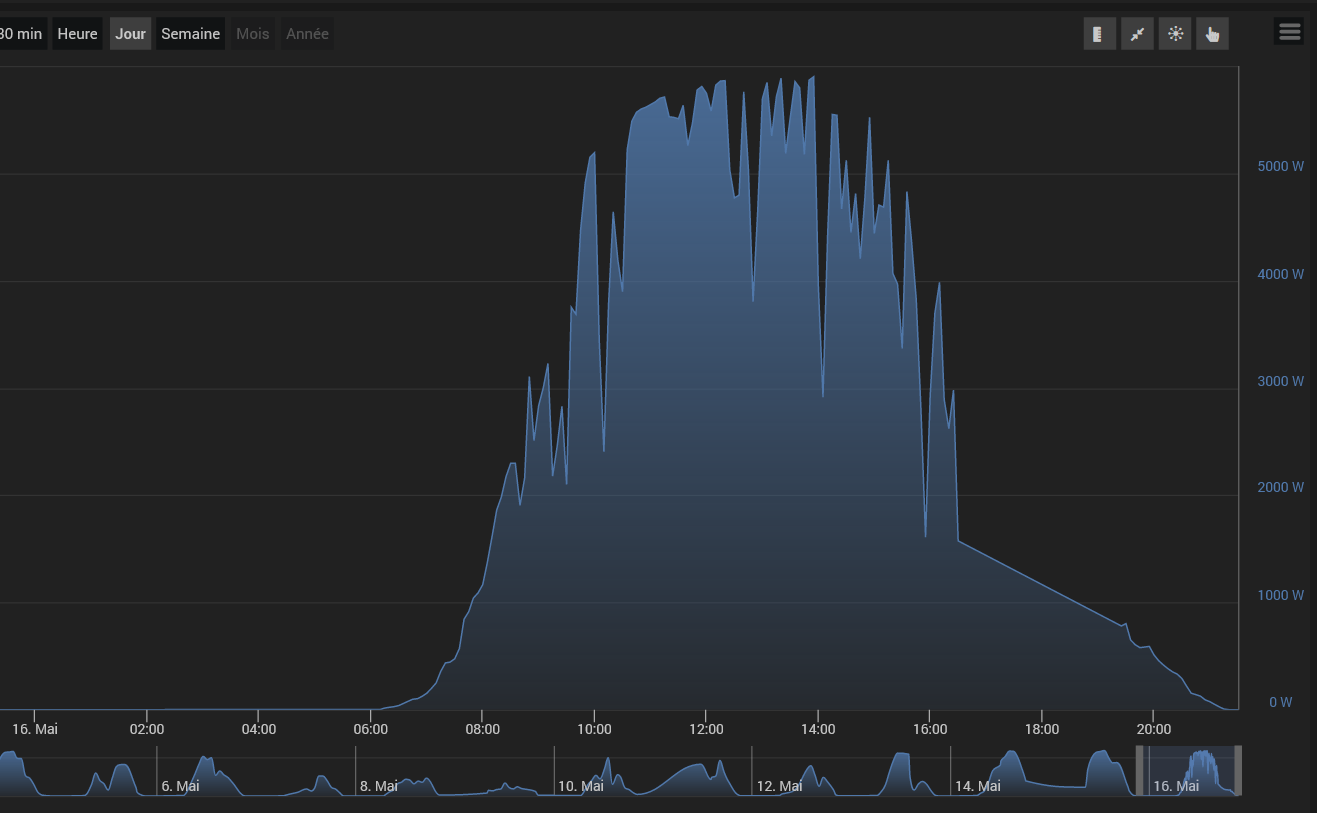Click the navigator's right range handle
Image resolution: width=1317 pixels, height=813 pixels.
coord(1238,771)
